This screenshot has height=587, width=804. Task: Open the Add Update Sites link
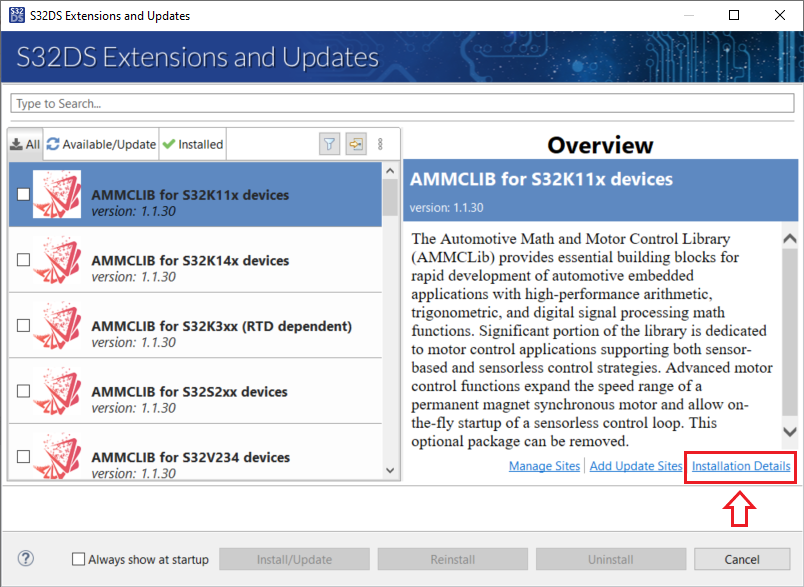point(636,466)
